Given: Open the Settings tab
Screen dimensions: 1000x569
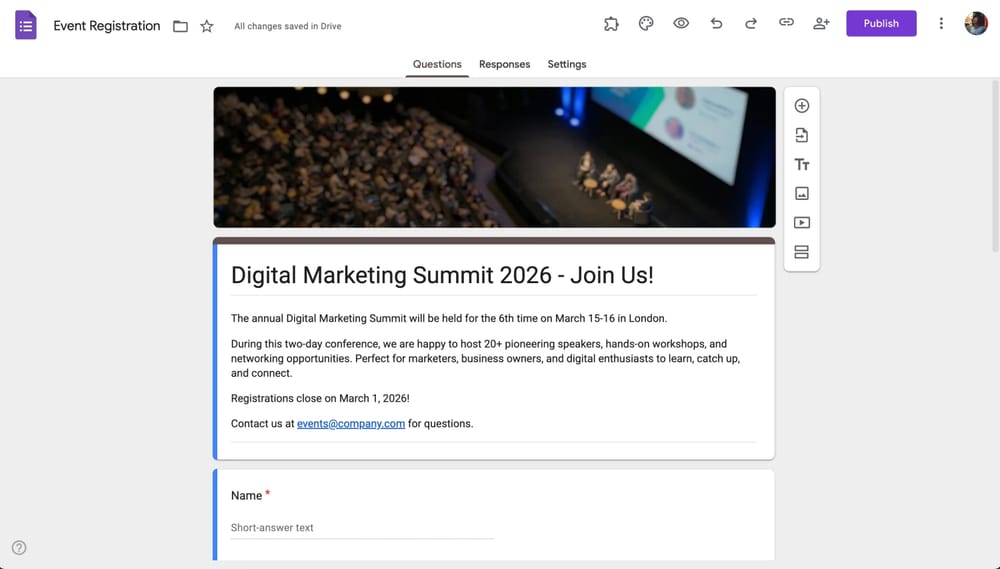Looking at the screenshot, I should coord(567,64).
